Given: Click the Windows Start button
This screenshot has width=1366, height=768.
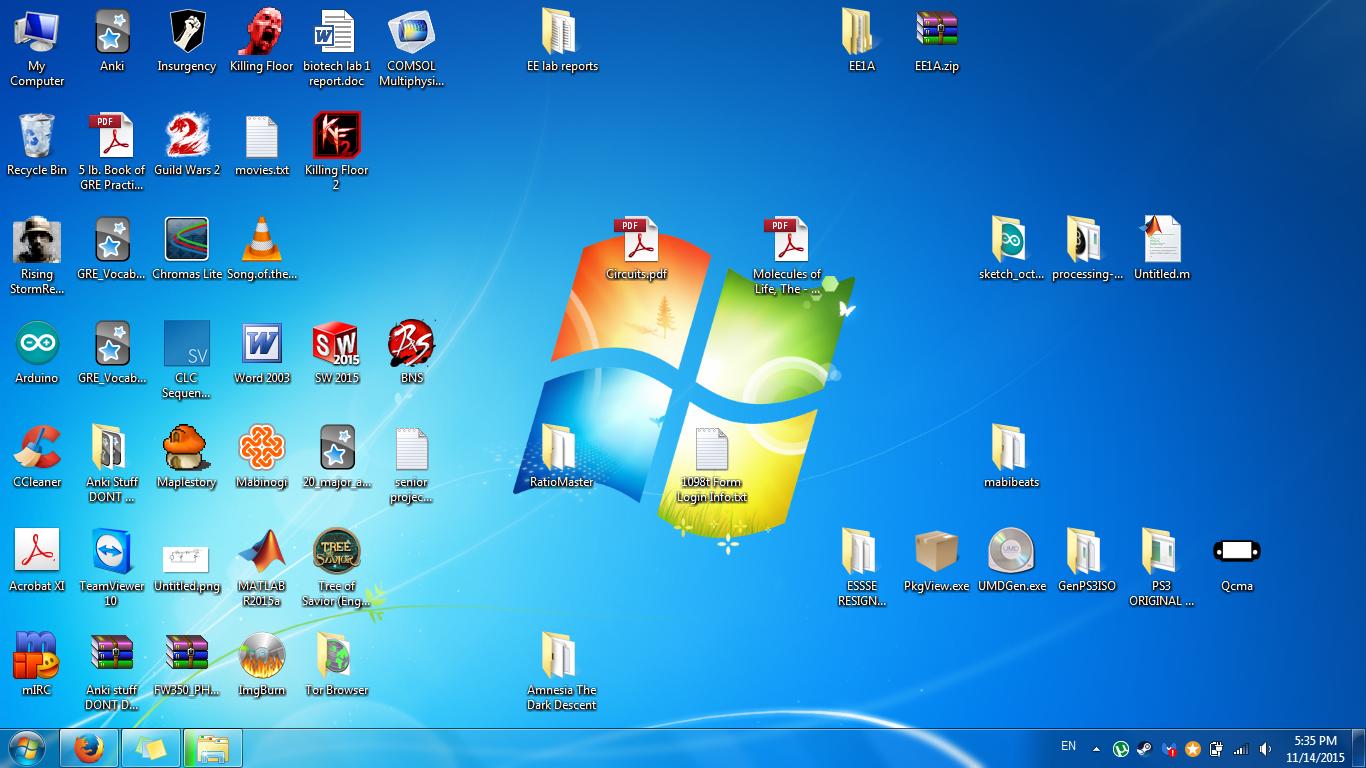Looking at the screenshot, I should (27, 748).
